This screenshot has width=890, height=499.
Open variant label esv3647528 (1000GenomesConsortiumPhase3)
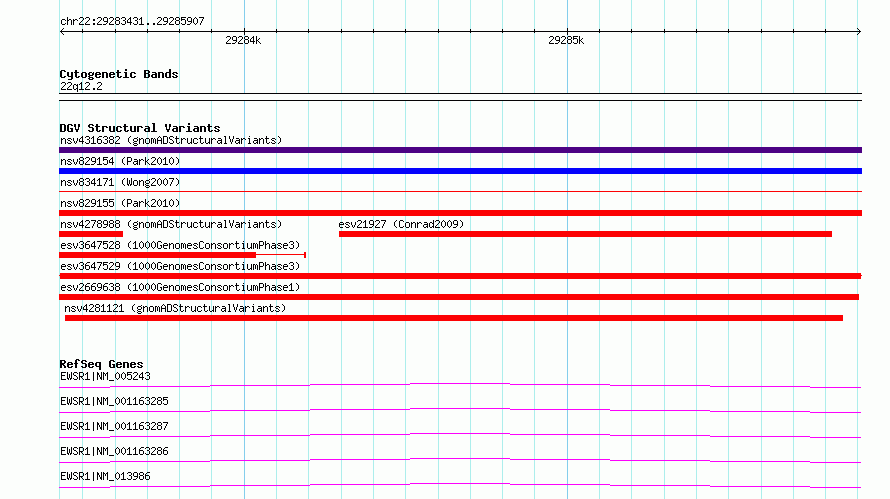tap(180, 245)
